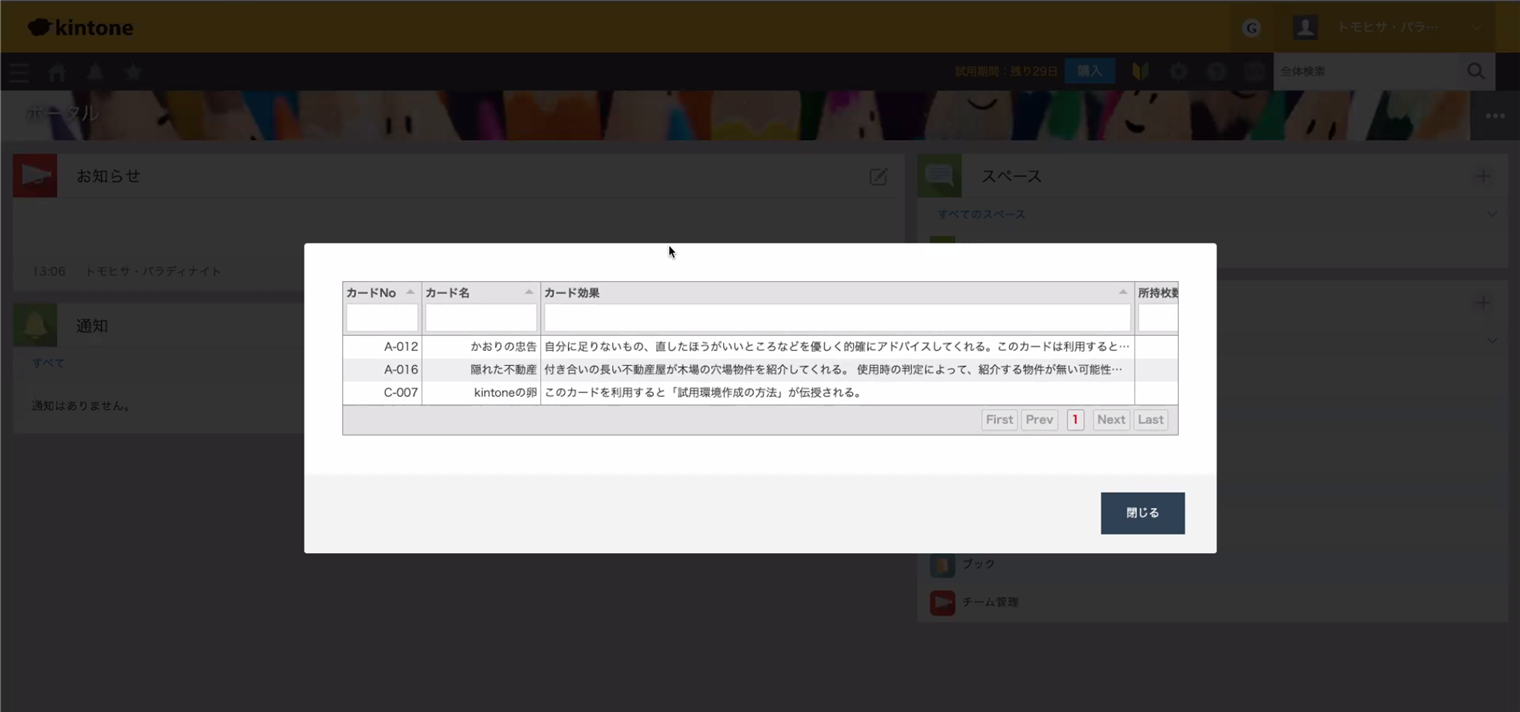Viewport: 1520px width, 712px height.
Task: Click the 通知はありません message
Action: pyautogui.click(x=81, y=406)
